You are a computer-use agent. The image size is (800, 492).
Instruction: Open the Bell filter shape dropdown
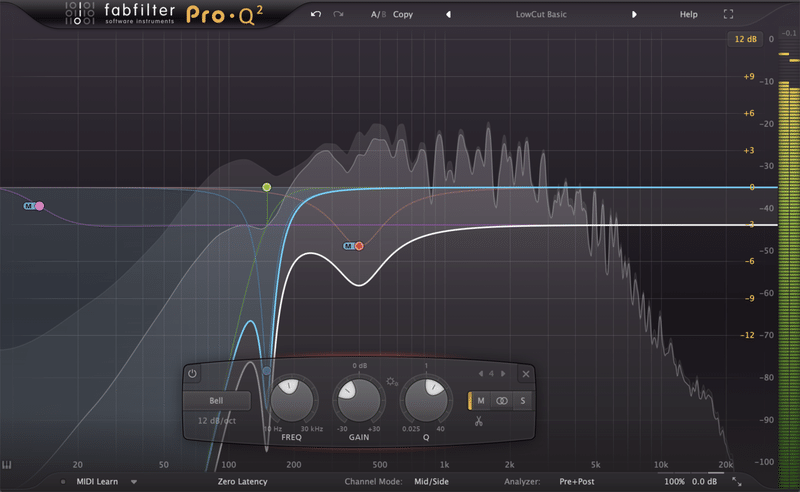click(216, 401)
